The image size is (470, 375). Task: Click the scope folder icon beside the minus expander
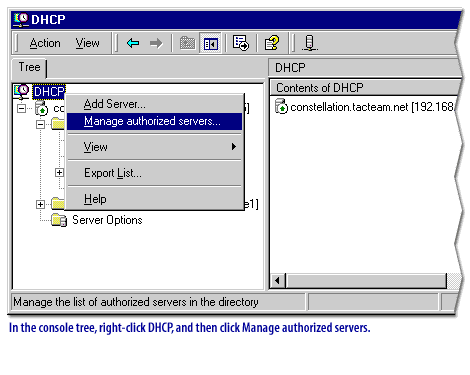pos(58,124)
